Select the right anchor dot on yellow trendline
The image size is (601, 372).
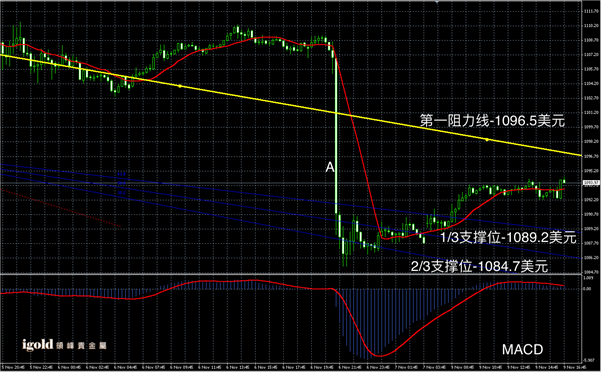pos(487,140)
